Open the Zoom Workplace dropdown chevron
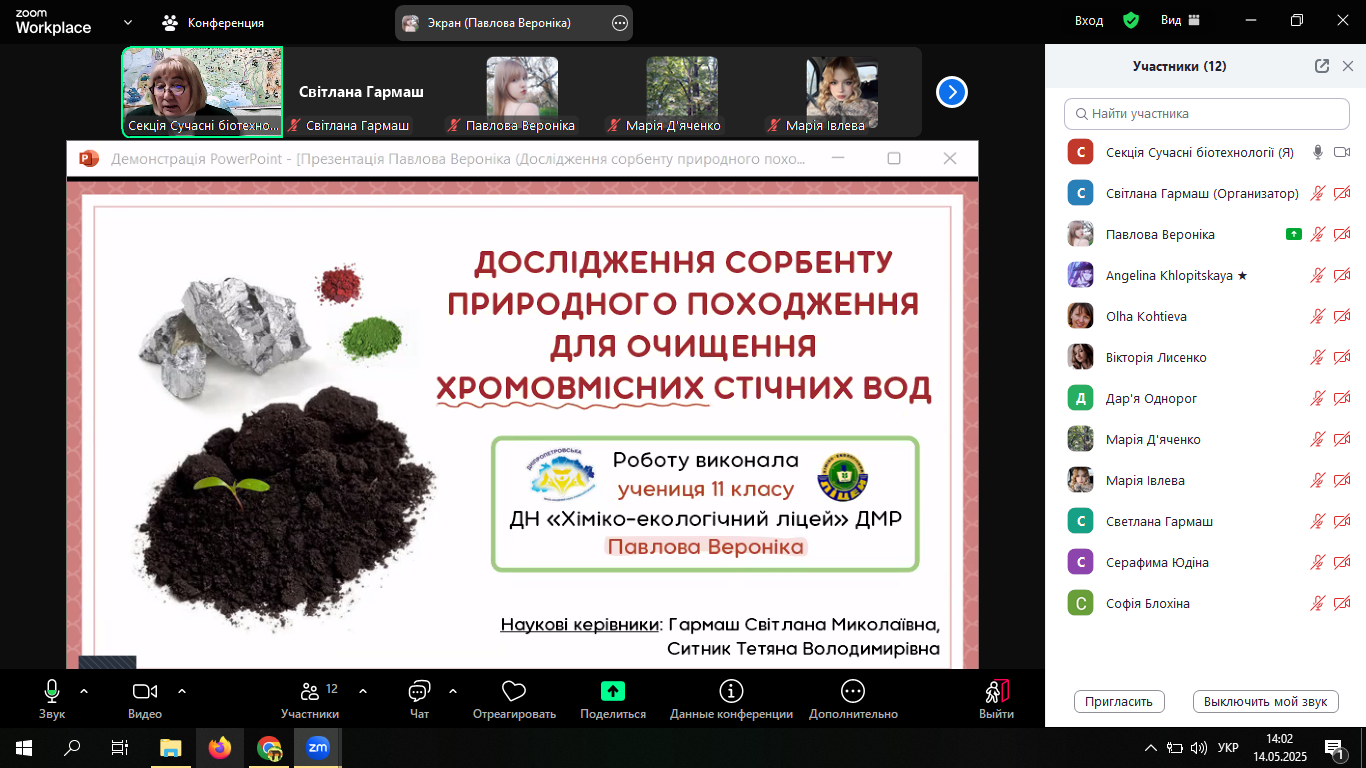This screenshot has width=1366, height=768. [x=127, y=22]
